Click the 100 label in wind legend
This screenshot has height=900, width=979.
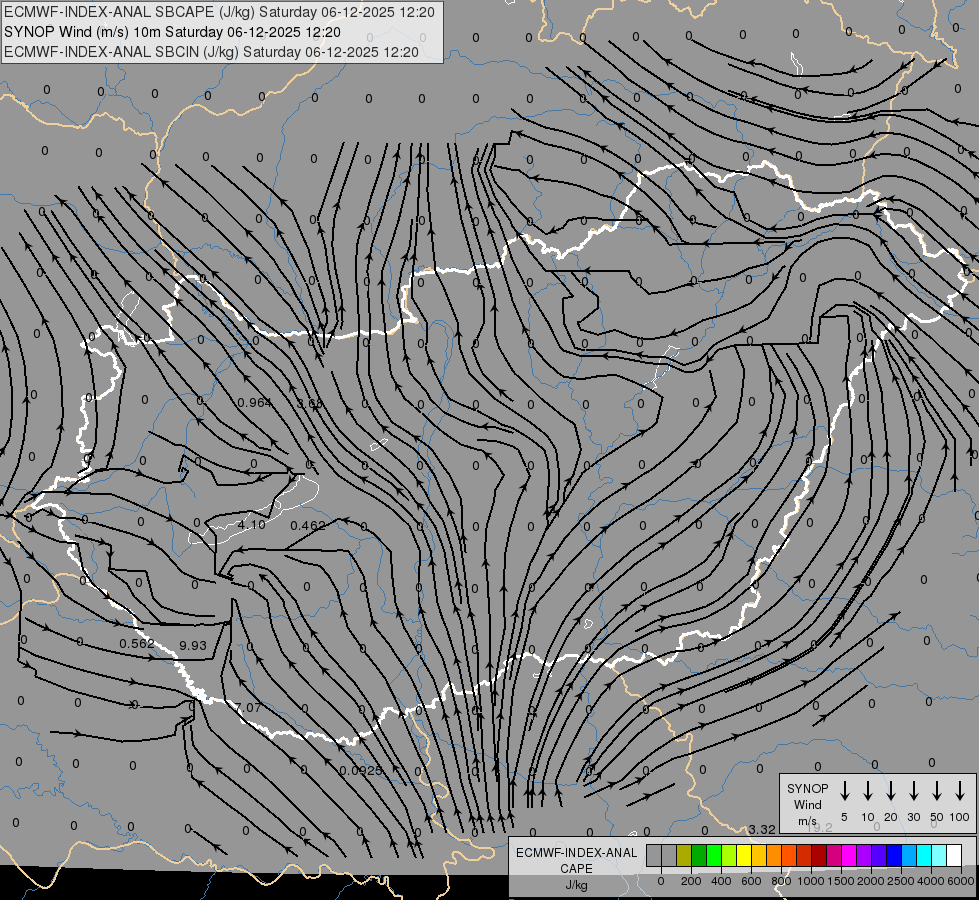click(960, 817)
